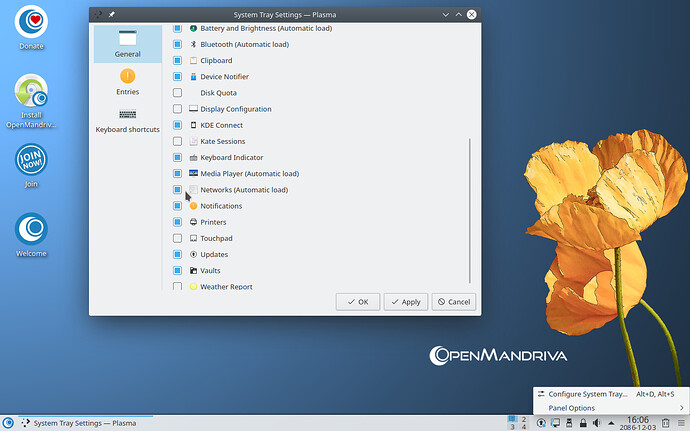
Task: Click the System Tray Settings taskbar entry
Action: click(x=86, y=423)
